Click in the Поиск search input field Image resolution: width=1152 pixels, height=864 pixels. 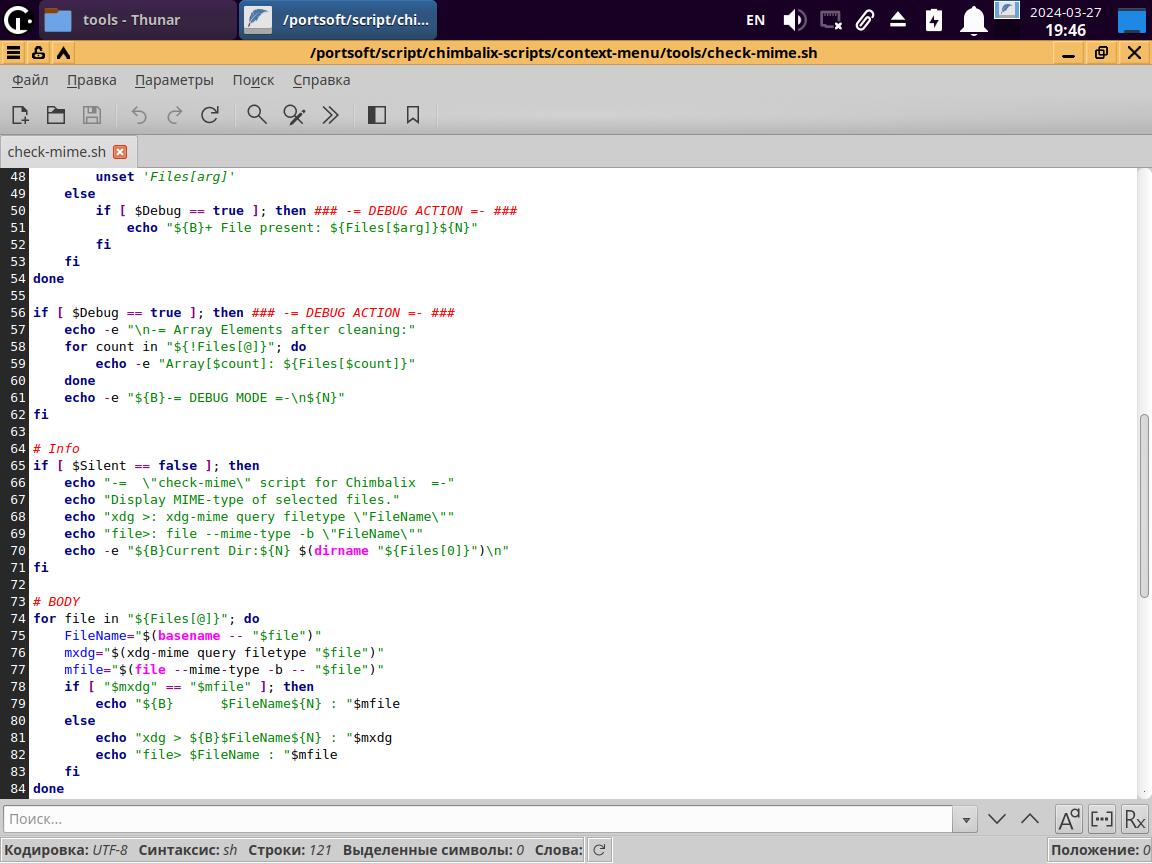tap(478, 819)
